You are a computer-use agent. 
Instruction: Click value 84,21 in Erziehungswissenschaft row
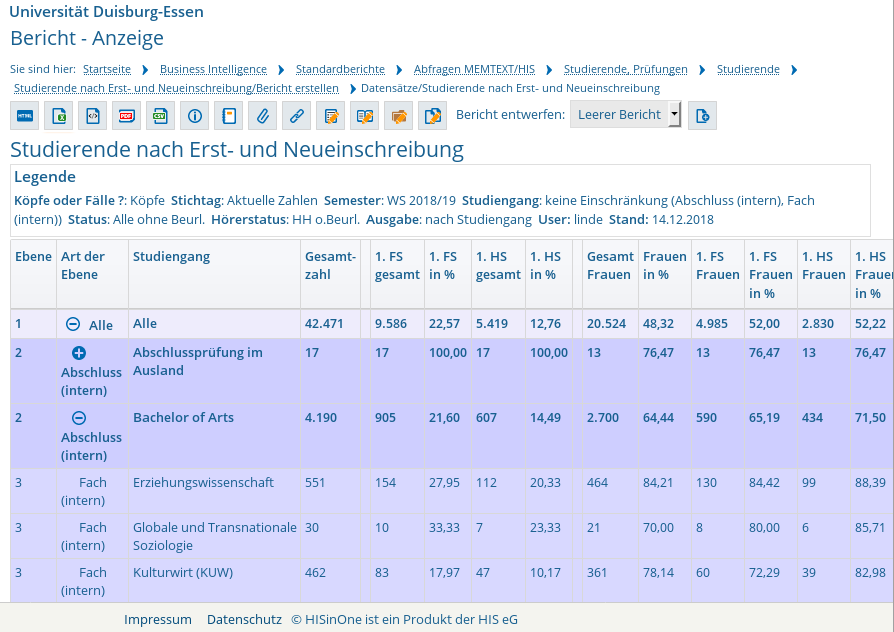point(658,483)
